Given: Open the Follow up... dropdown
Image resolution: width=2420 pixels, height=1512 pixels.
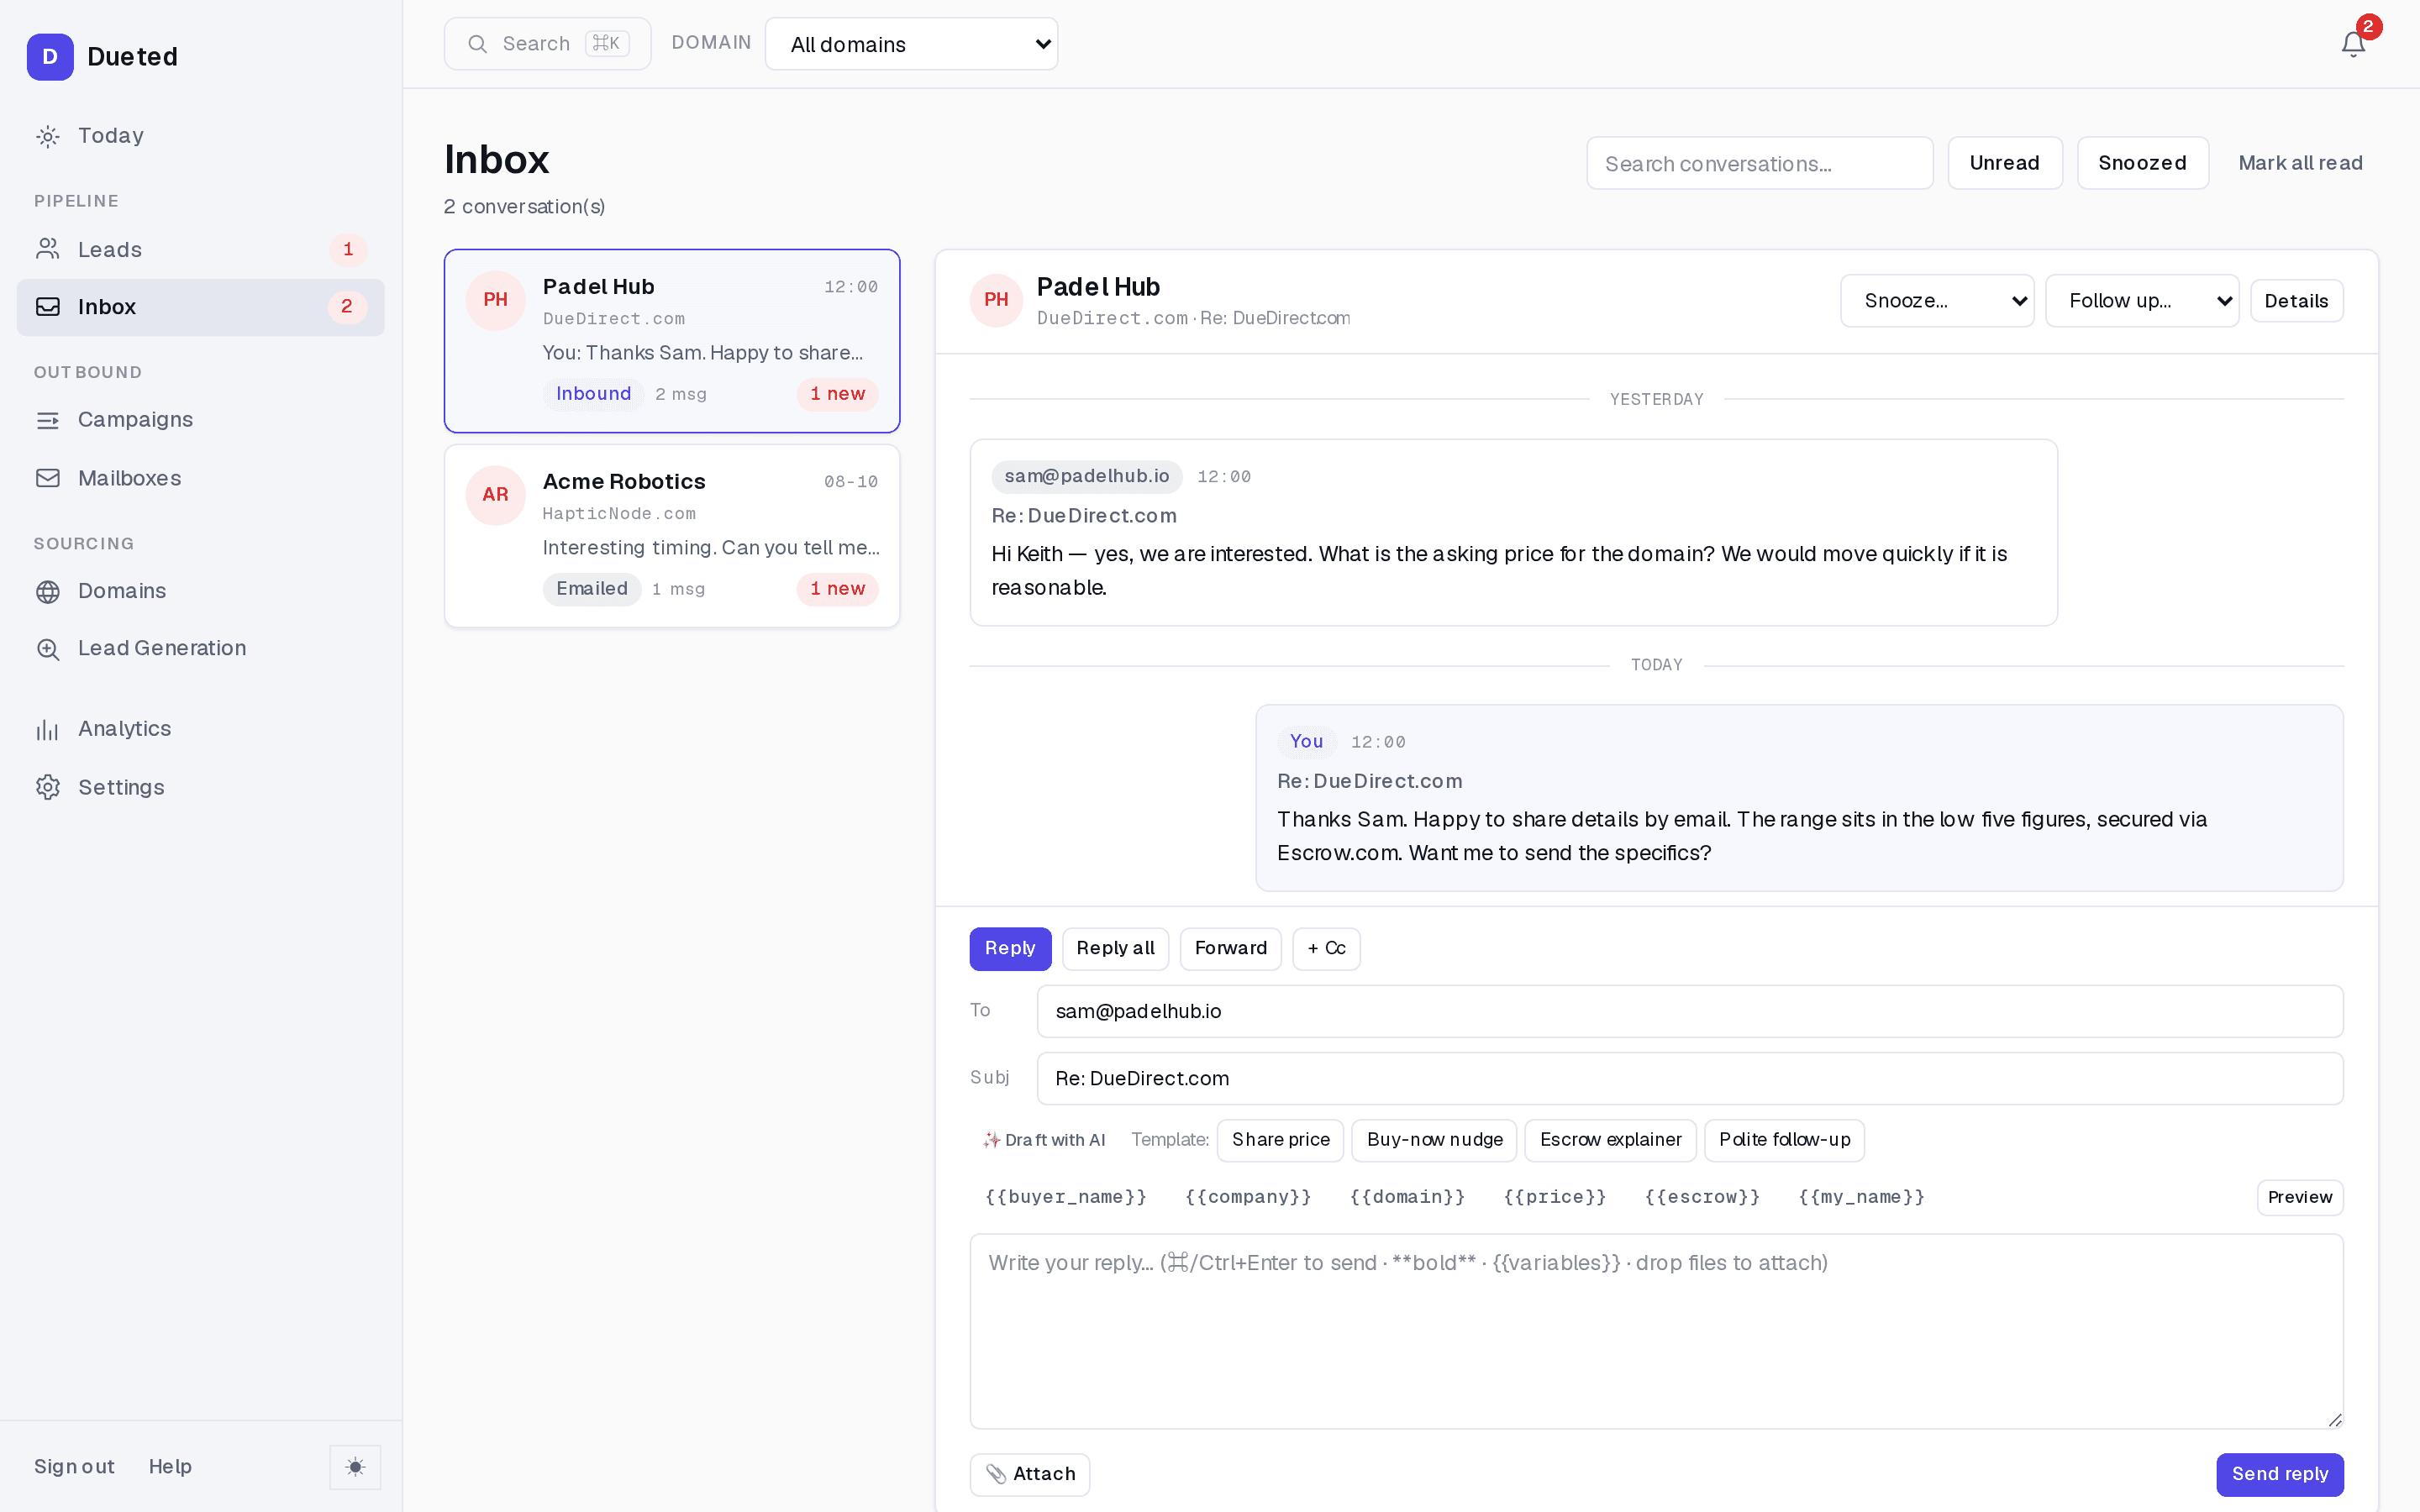Looking at the screenshot, I should (x=2142, y=301).
